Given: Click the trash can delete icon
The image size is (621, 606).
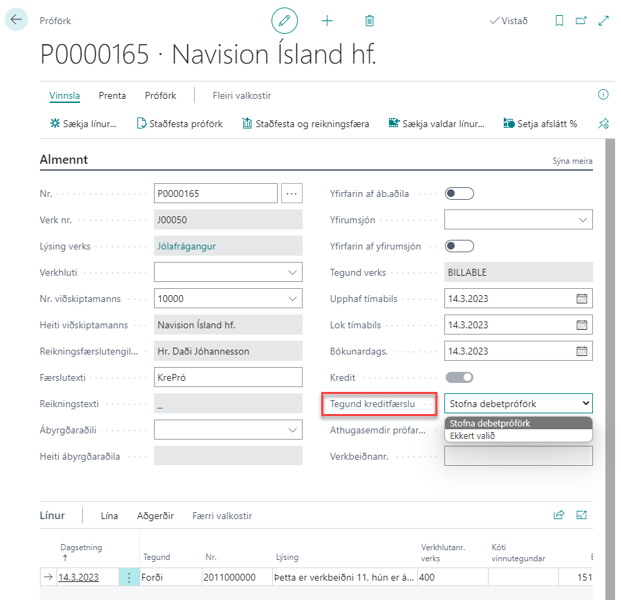Looking at the screenshot, I should [369, 21].
